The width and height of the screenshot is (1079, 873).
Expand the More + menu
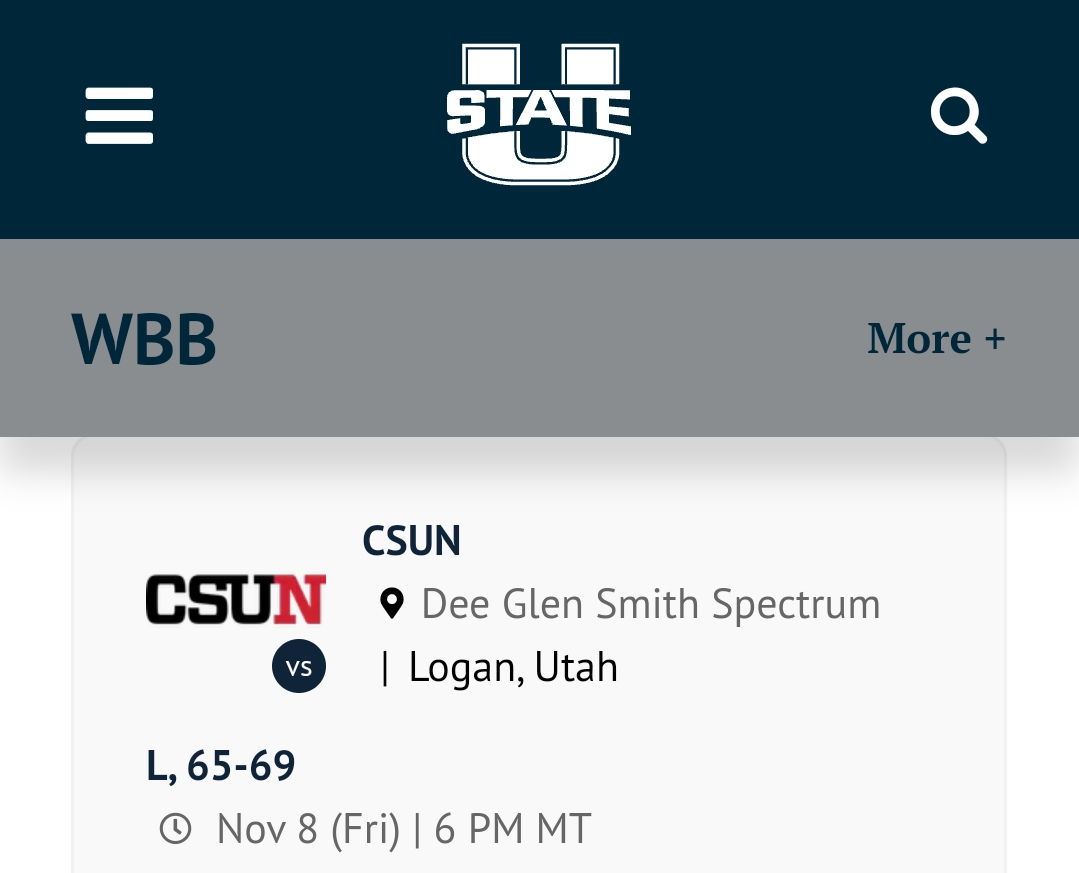point(936,338)
